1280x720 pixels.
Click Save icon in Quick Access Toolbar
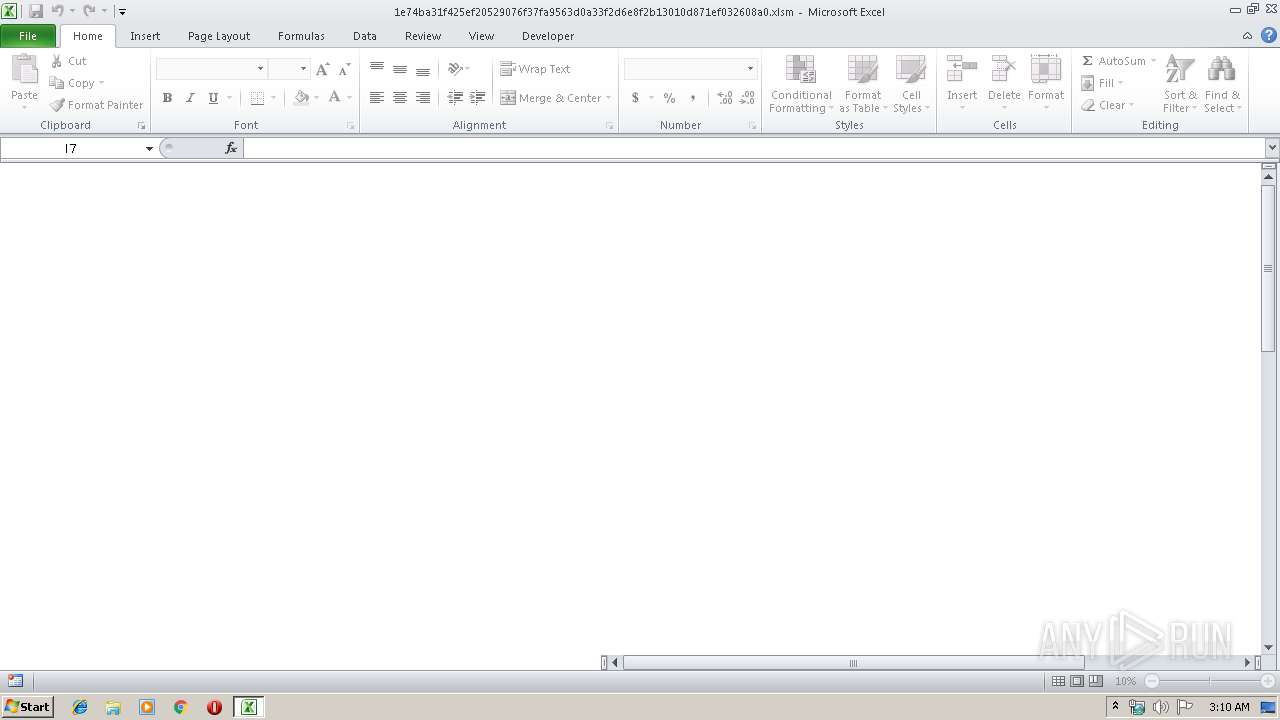(x=36, y=11)
